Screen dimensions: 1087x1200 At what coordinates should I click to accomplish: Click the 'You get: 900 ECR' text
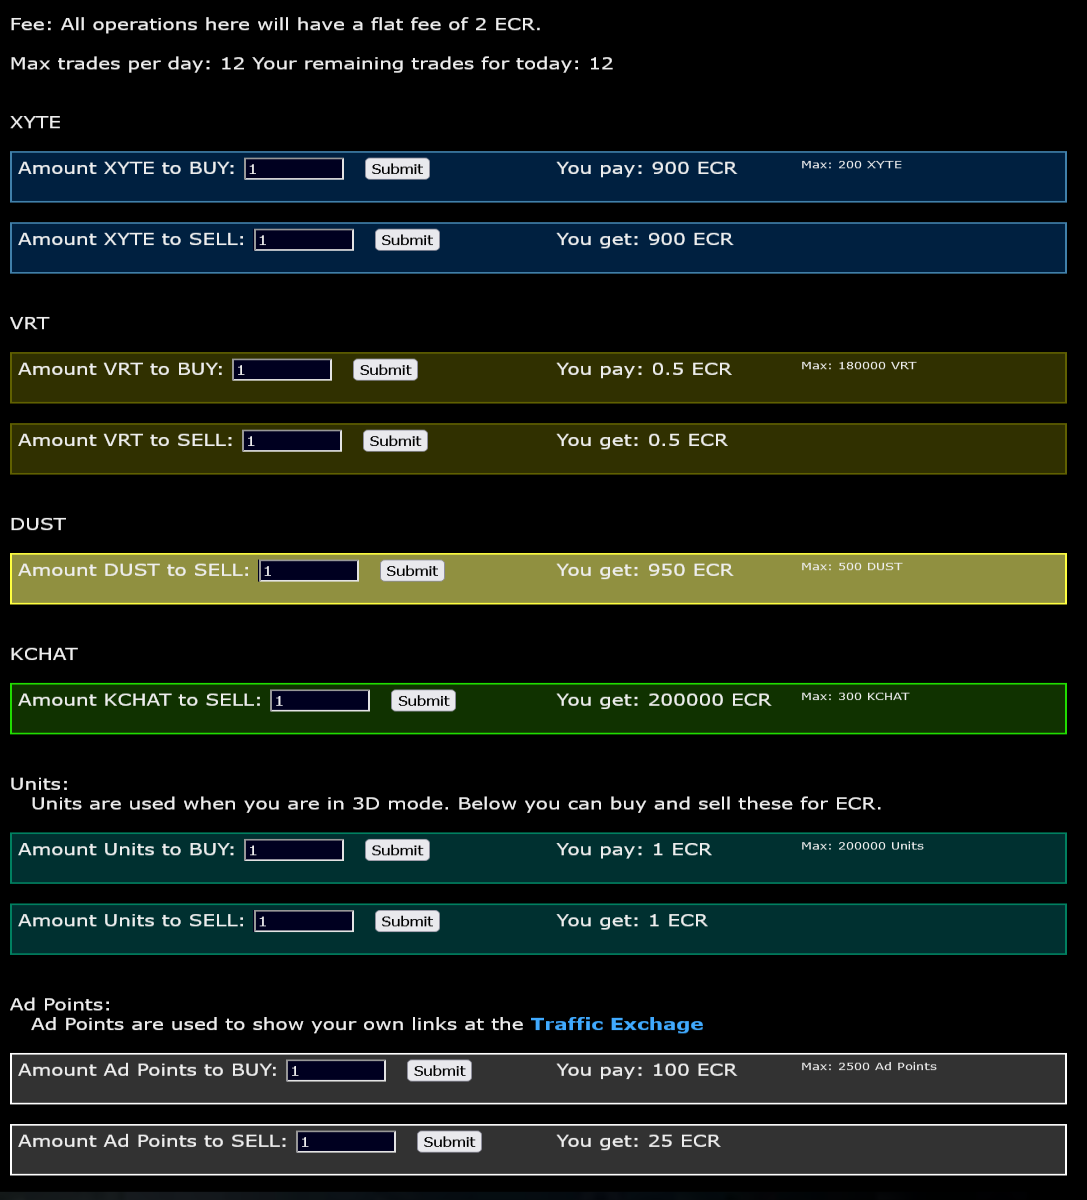[x=645, y=239]
